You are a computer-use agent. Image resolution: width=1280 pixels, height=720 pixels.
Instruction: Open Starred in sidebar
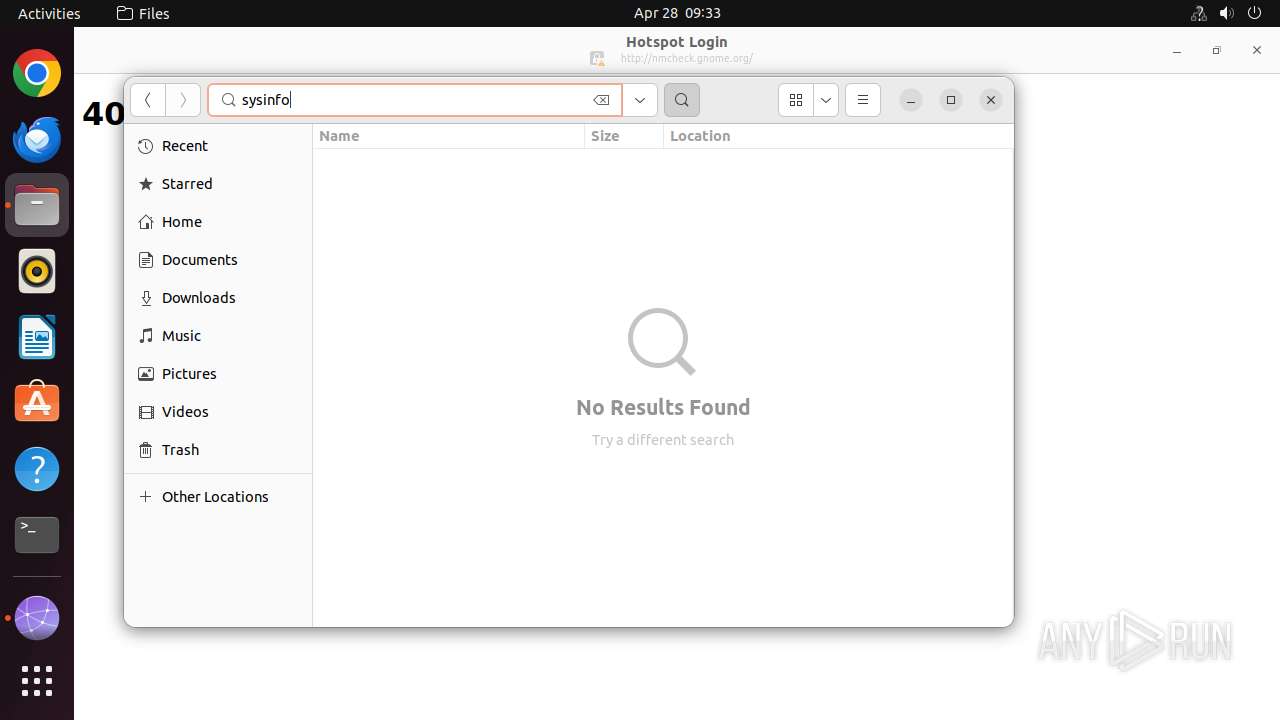(x=218, y=184)
